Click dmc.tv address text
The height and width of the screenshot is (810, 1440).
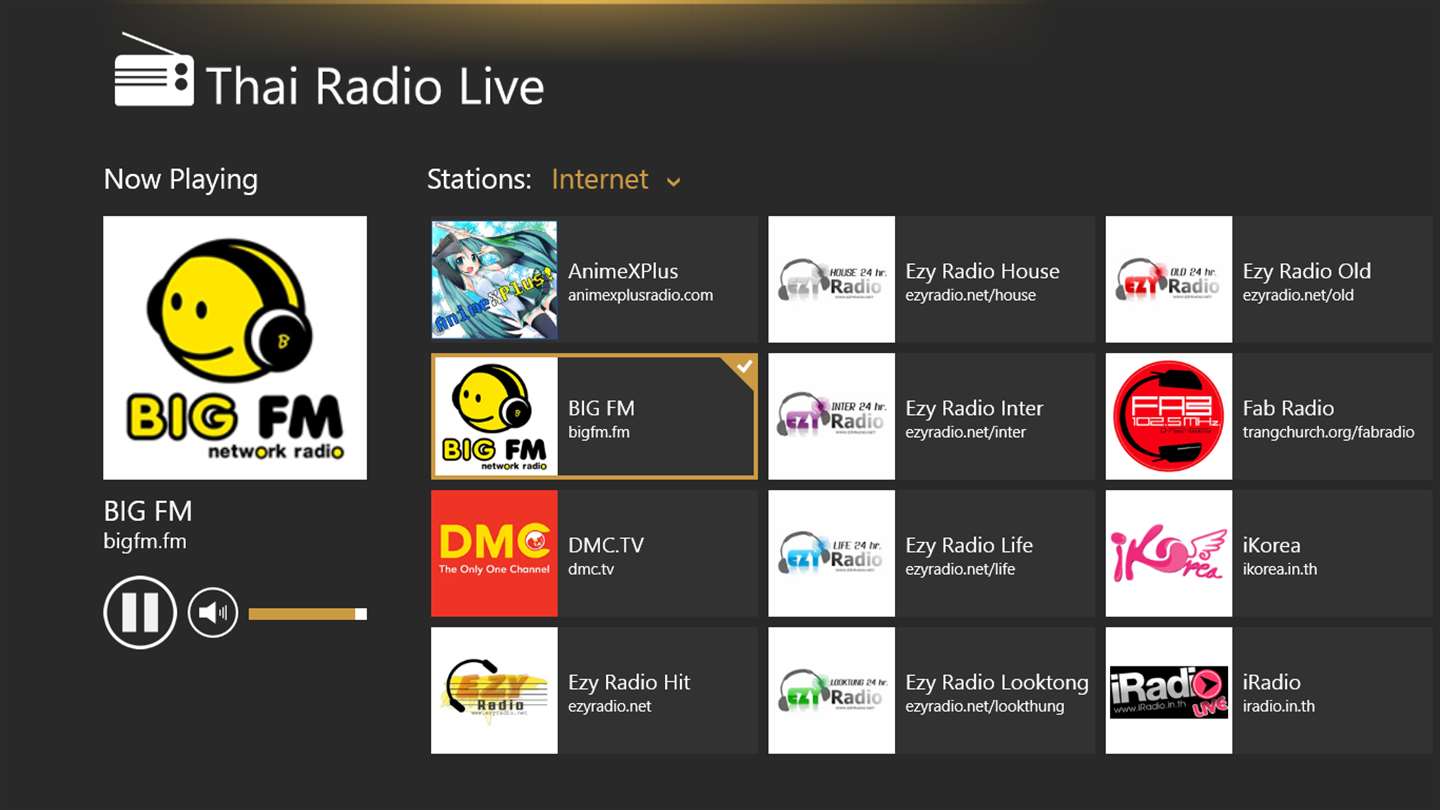point(591,569)
